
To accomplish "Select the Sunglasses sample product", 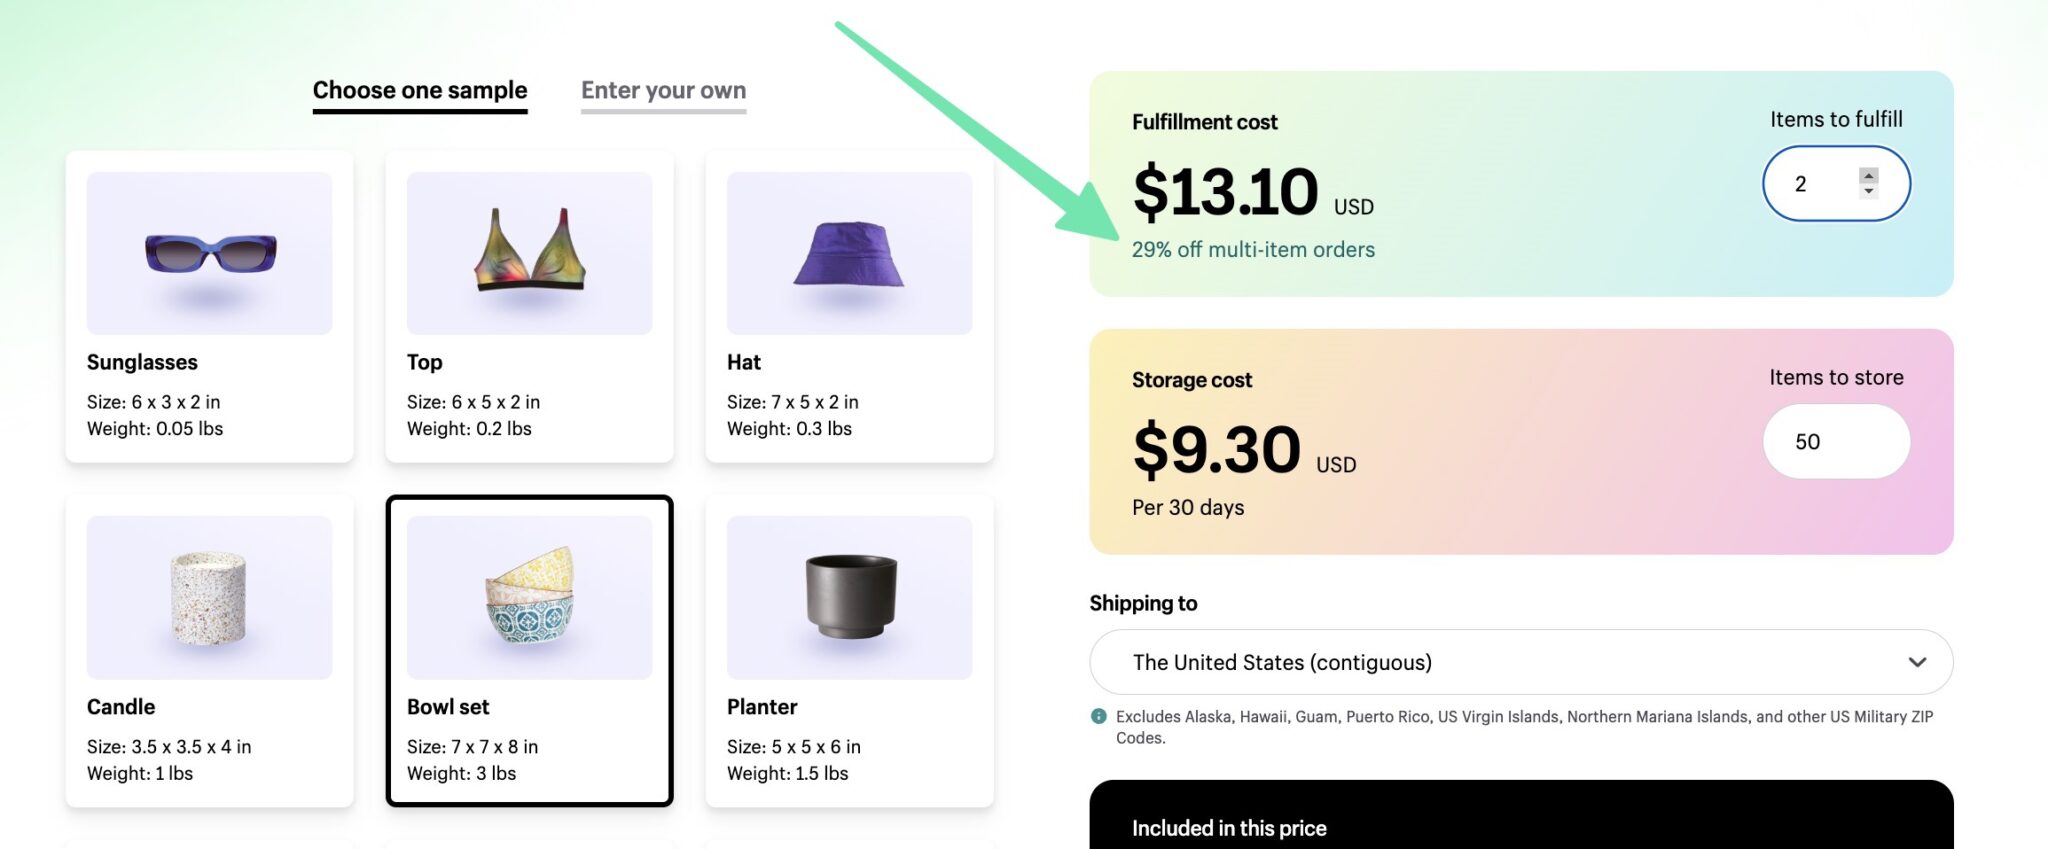I will [x=209, y=305].
